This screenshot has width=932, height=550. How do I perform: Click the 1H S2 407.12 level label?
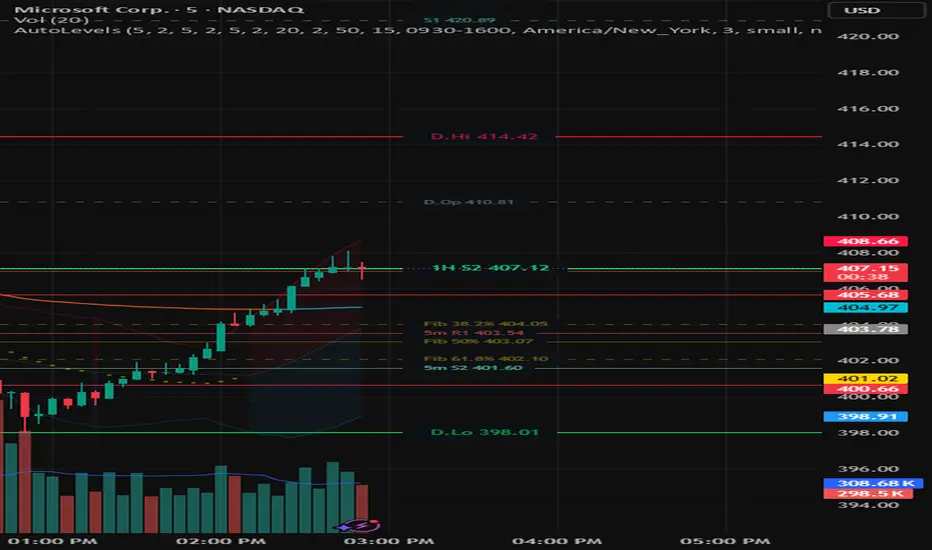coord(490,268)
